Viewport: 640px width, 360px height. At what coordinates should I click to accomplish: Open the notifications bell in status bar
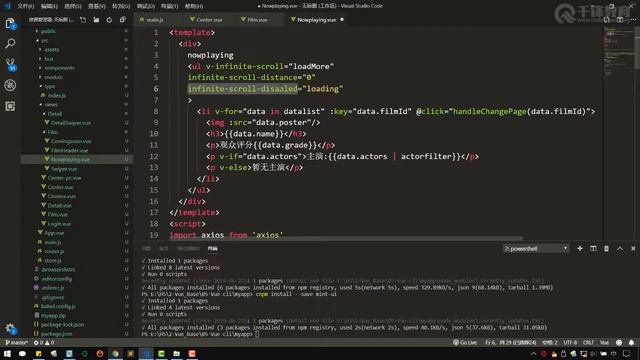coord(631,342)
